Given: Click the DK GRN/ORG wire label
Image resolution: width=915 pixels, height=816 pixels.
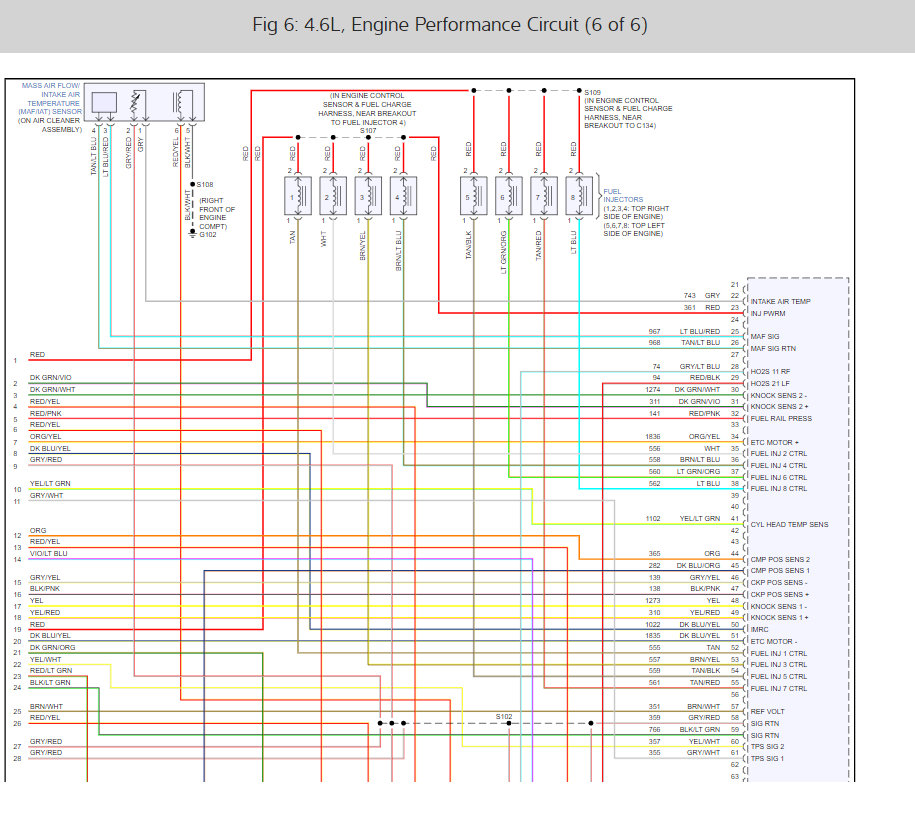Looking at the screenshot, I should [52, 647].
